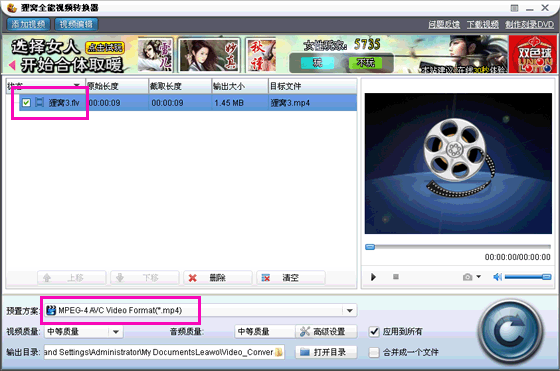
Task: Open the 下载视频 download video link
Action: click(x=483, y=24)
